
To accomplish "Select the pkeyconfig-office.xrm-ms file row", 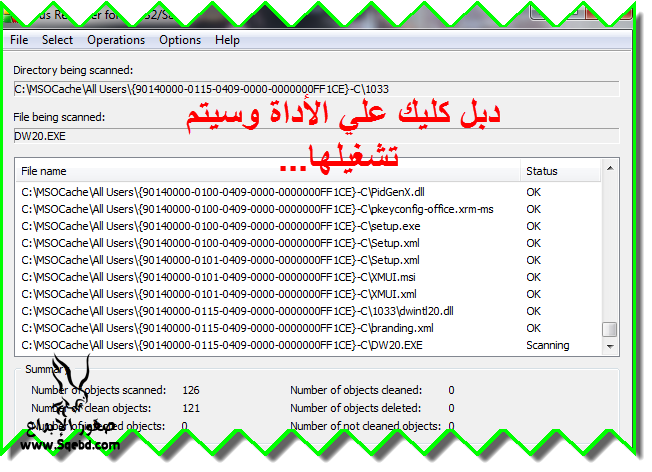I will [257, 209].
